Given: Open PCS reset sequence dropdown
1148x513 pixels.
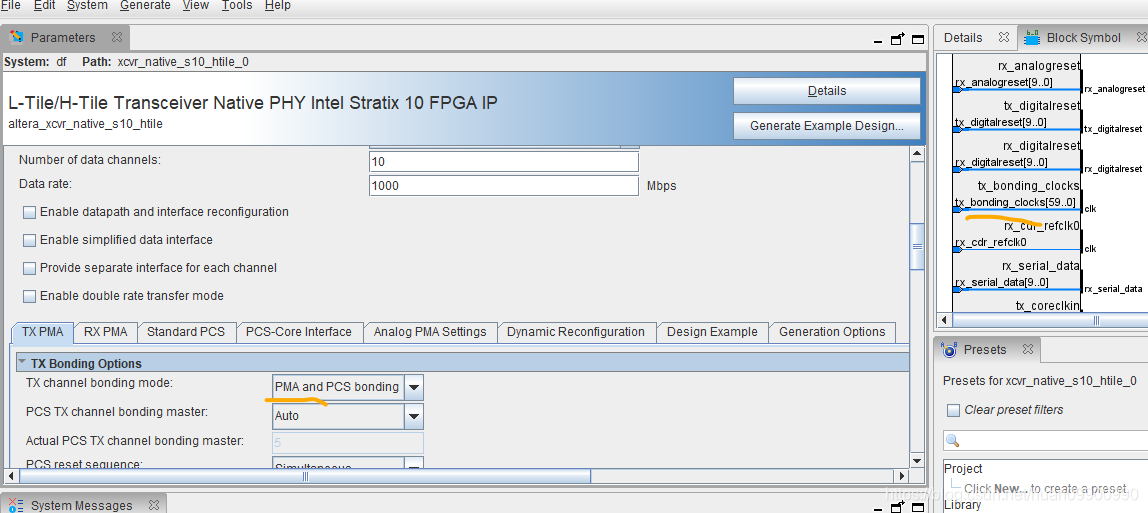Looking at the screenshot, I should coord(414,465).
